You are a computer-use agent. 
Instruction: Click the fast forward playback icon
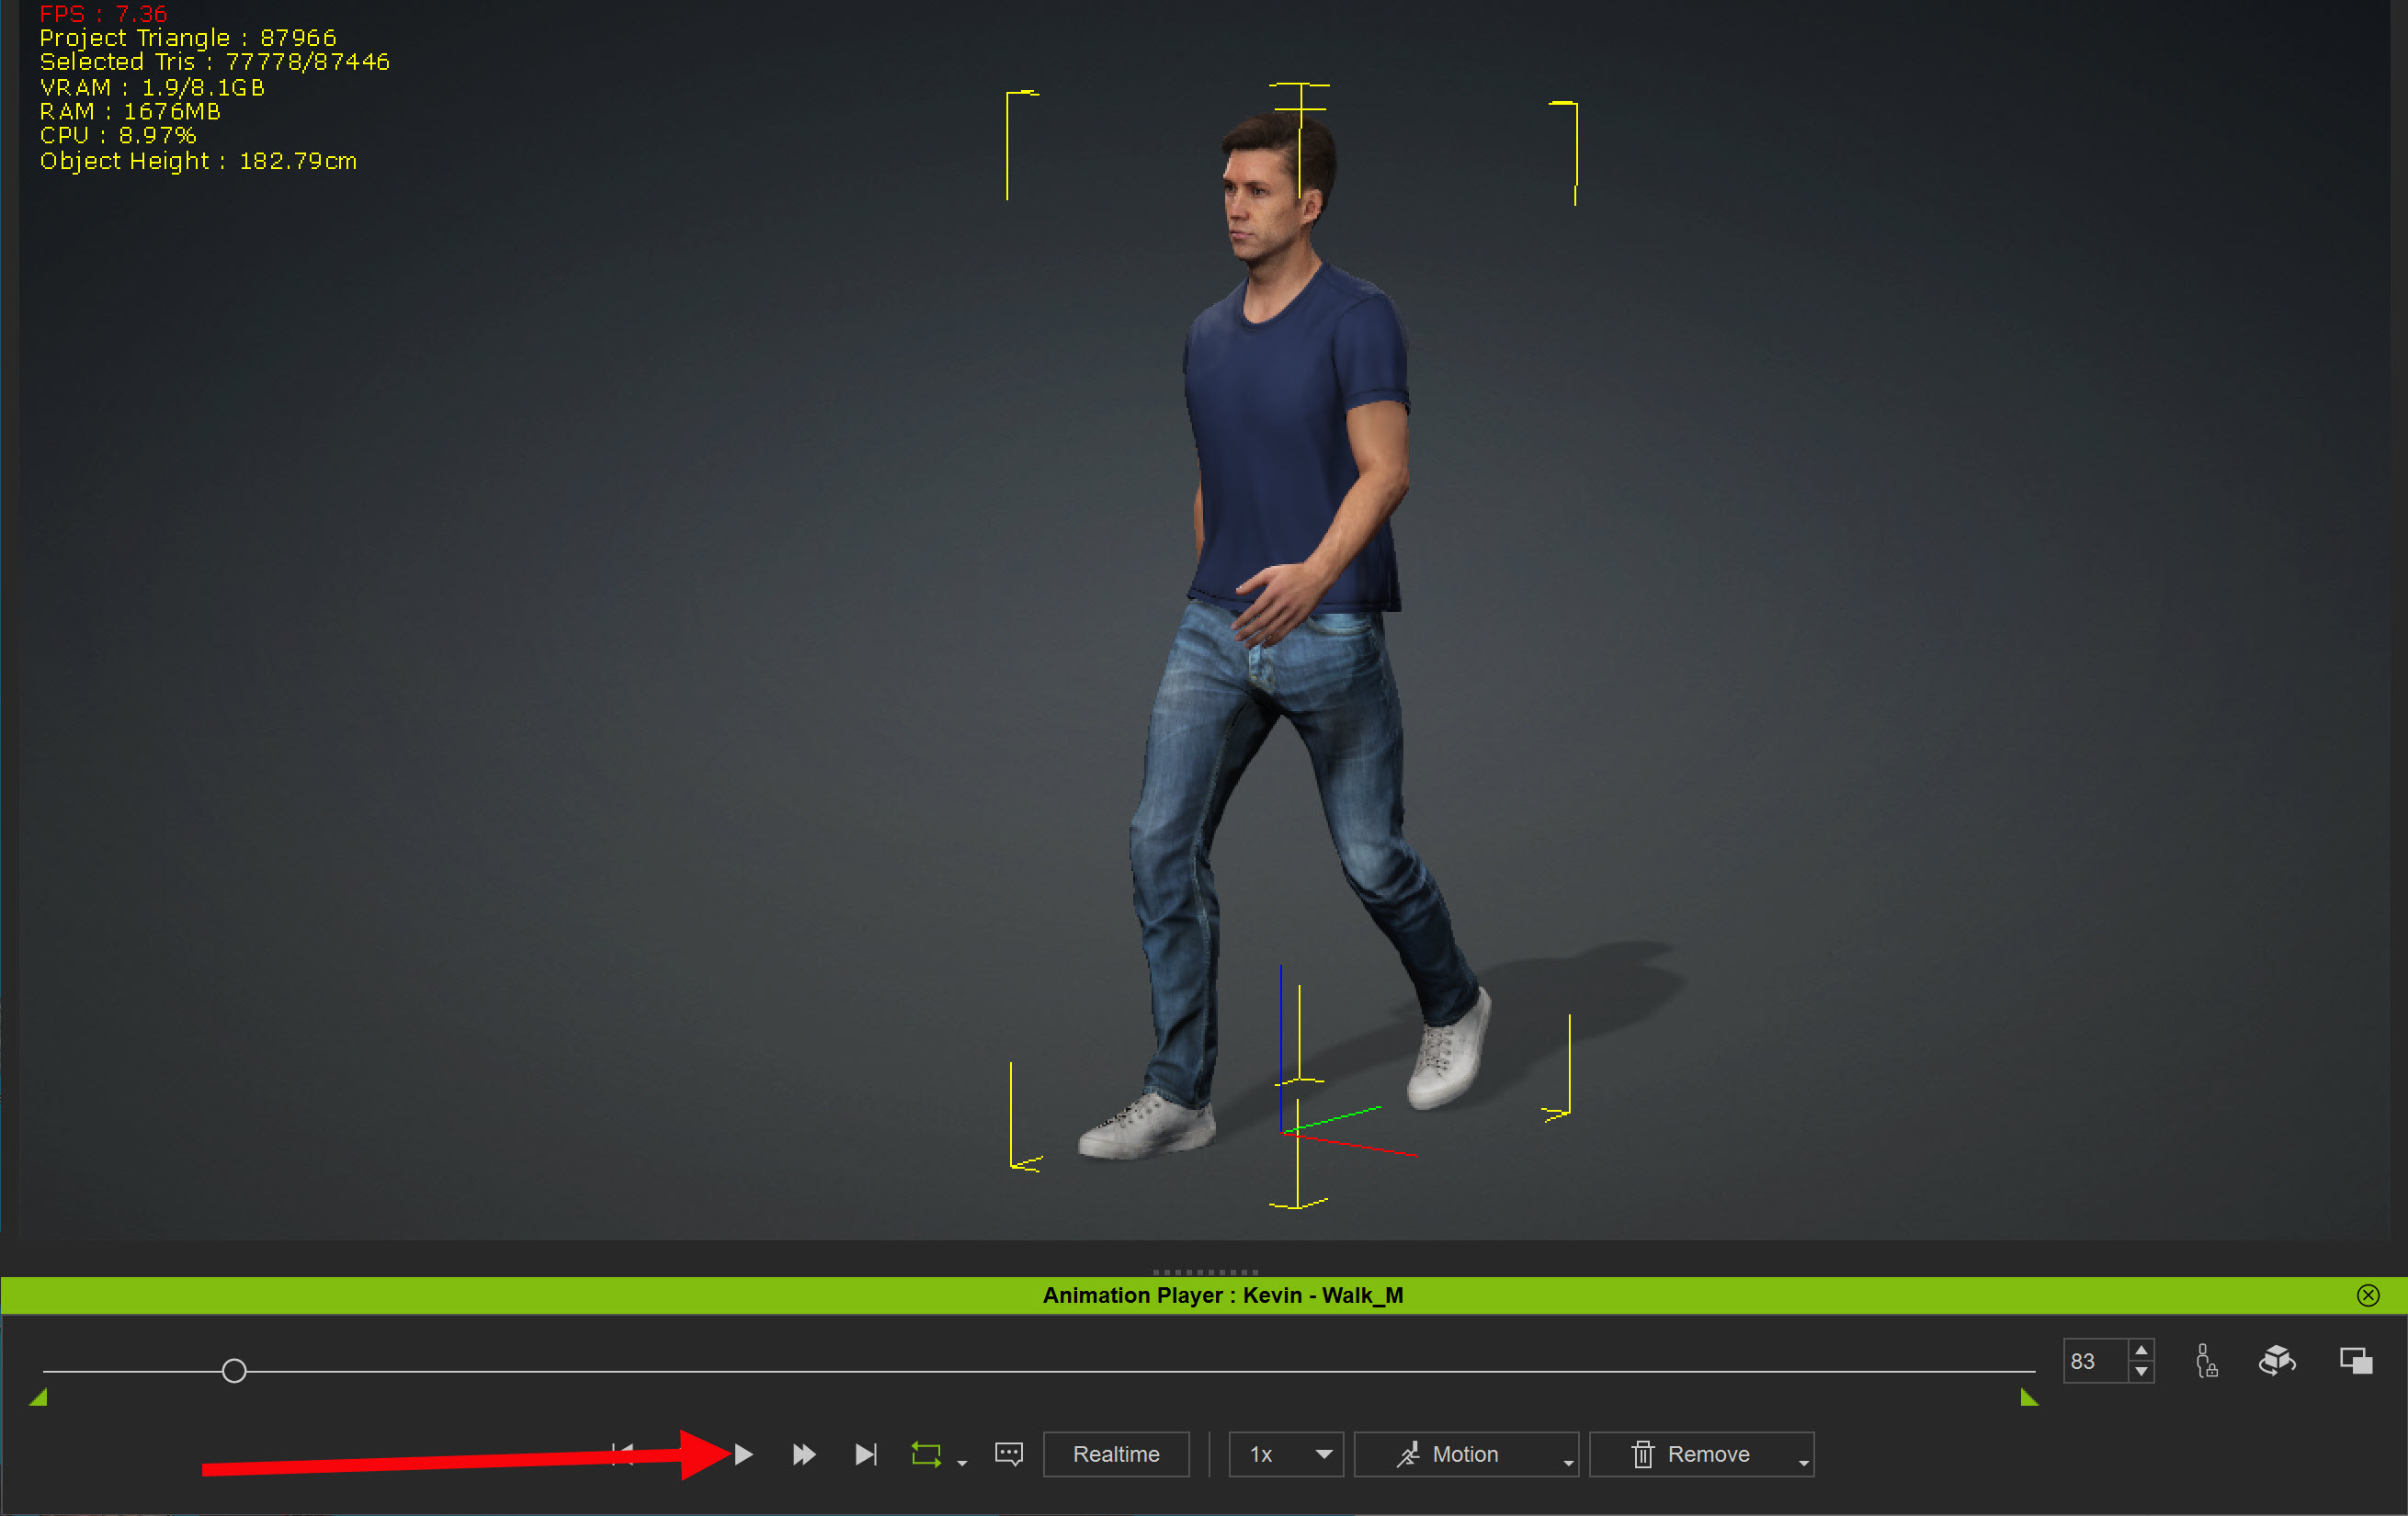click(x=803, y=1454)
